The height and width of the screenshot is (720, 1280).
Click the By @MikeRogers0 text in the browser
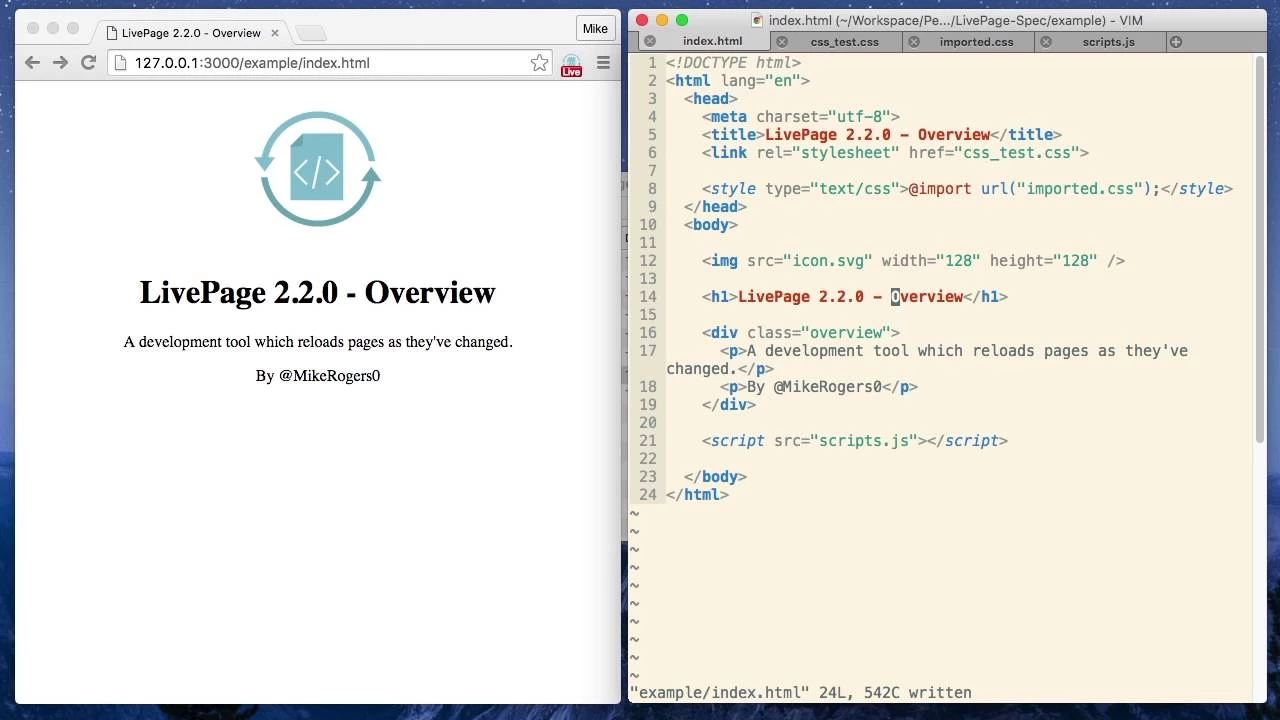[x=318, y=376]
